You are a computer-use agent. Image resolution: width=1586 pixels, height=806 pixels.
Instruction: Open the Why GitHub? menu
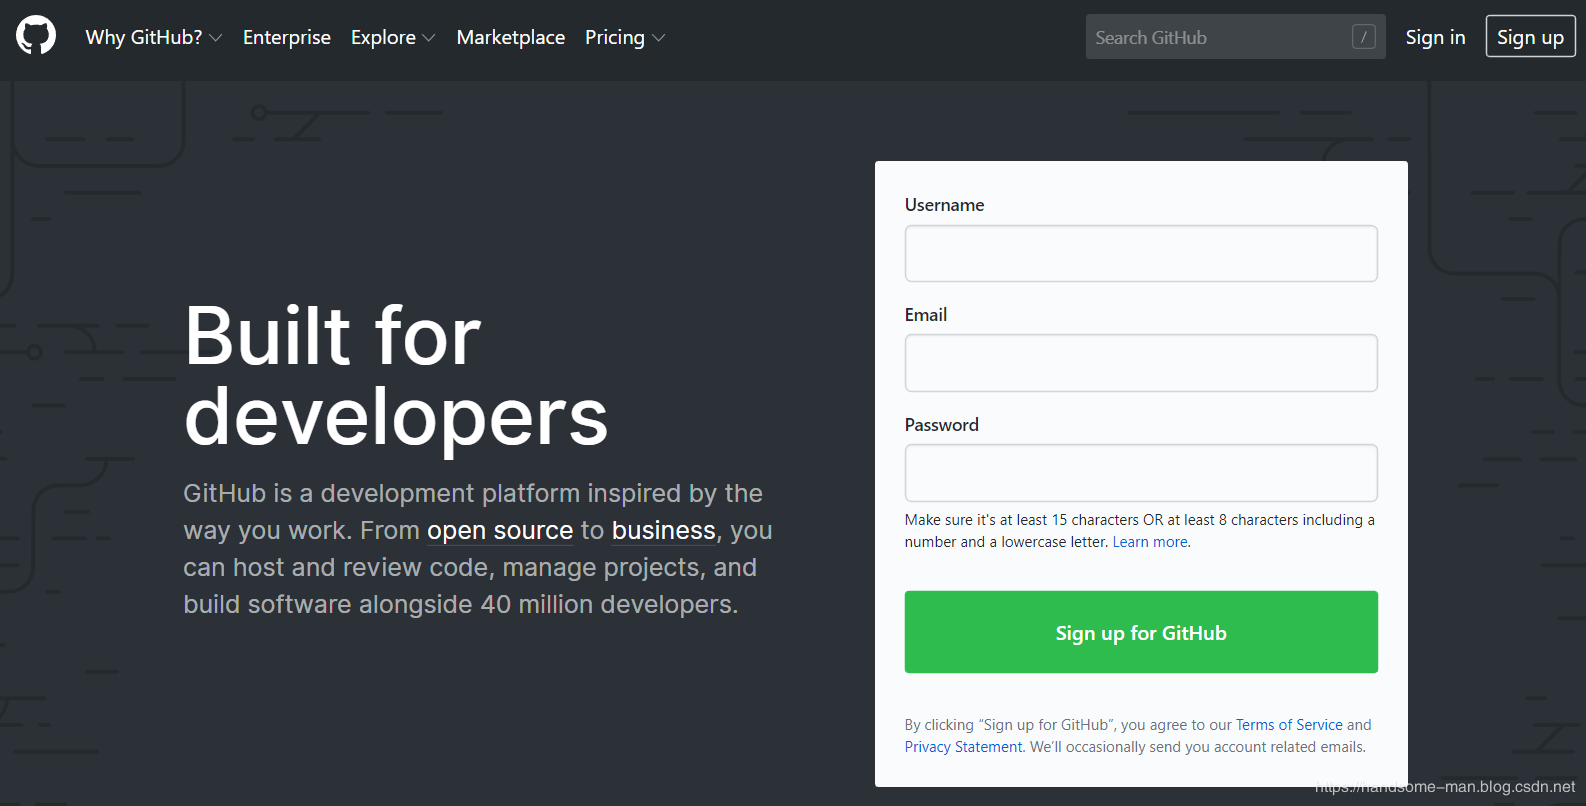[x=144, y=37]
